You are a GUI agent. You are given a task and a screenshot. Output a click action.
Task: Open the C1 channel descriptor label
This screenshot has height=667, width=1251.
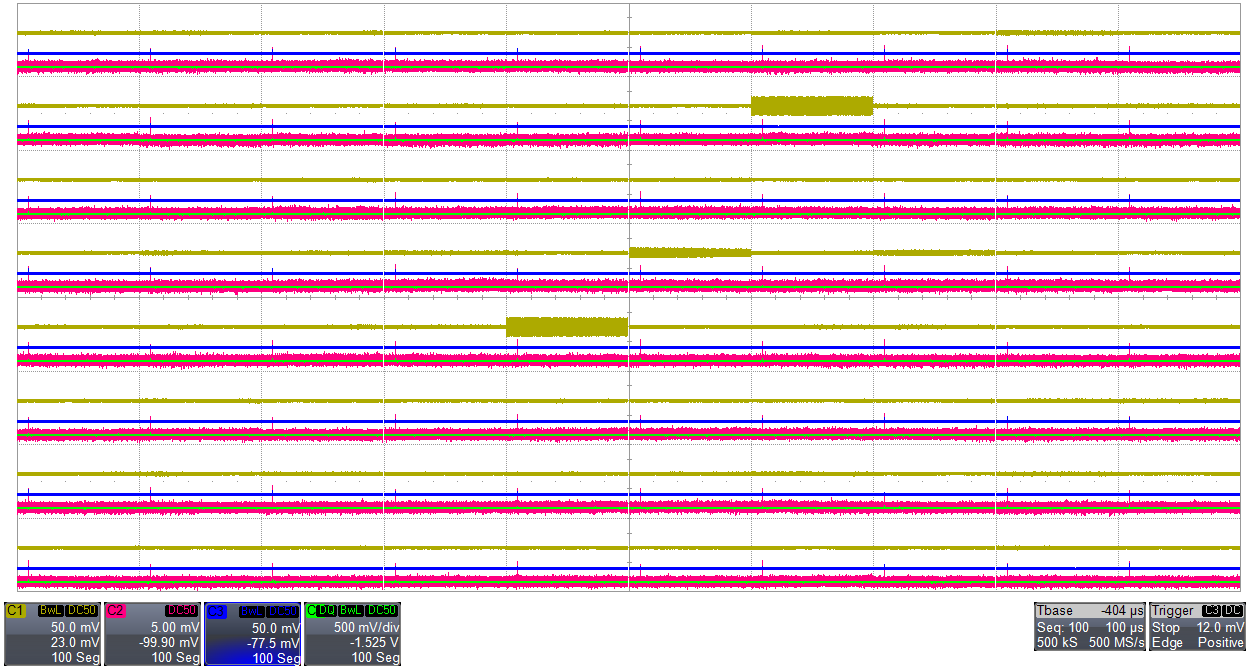click(16, 610)
